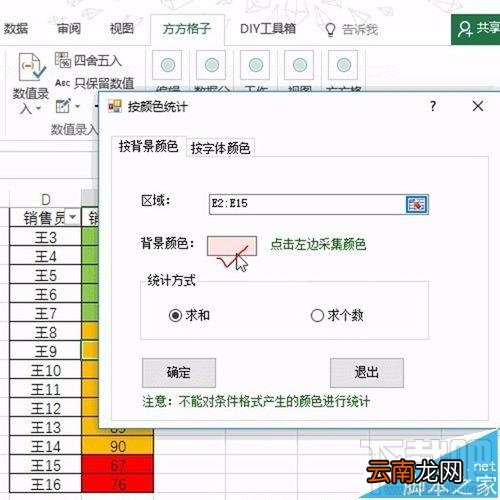
Task: Click the red cell with value 67
Action: point(118,465)
